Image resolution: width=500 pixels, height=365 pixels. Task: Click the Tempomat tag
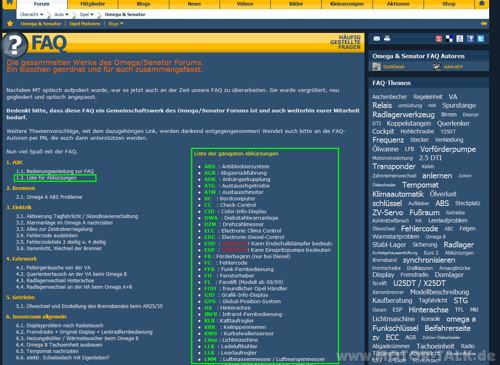pyautogui.click(x=420, y=185)
